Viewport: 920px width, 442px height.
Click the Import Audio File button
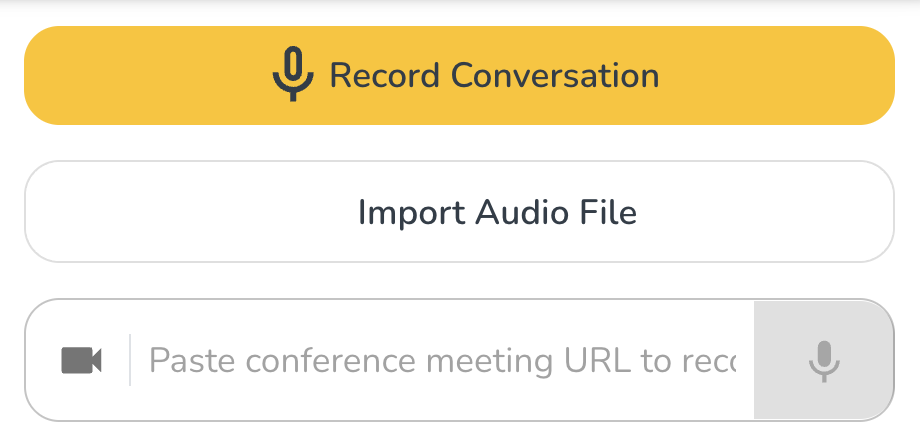coord(459,212)
